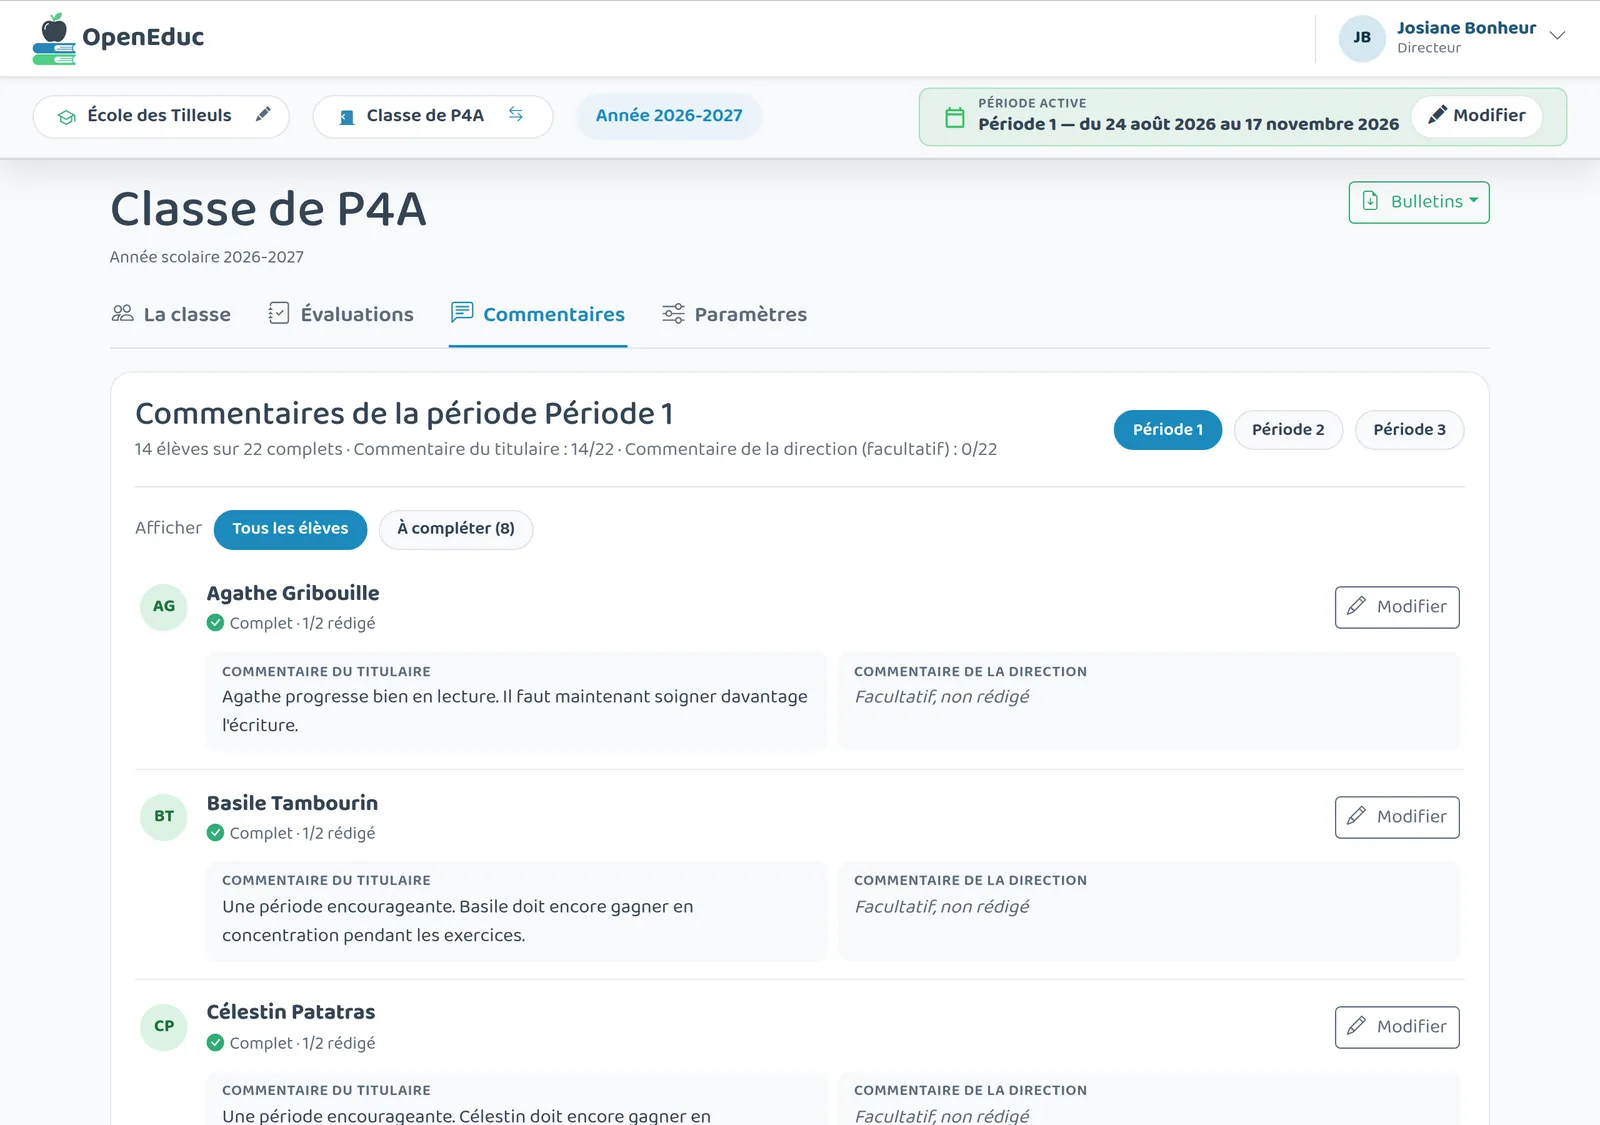Click Modifier for Célestin Patatras
The width and height of the screenshot is (1600, 1125).
[x=1397, y=1027]
